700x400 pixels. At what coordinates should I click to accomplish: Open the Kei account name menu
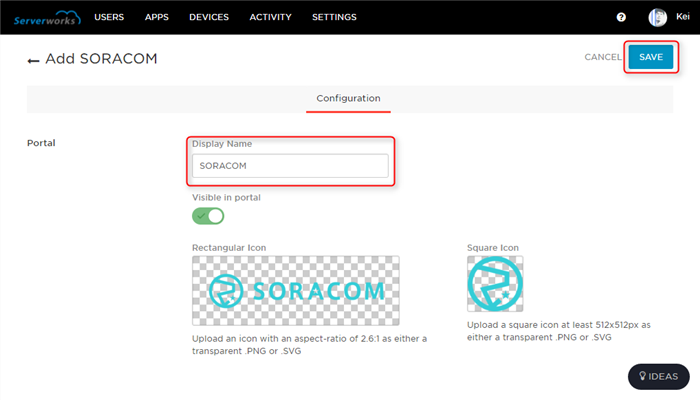(x=683, y=17)
